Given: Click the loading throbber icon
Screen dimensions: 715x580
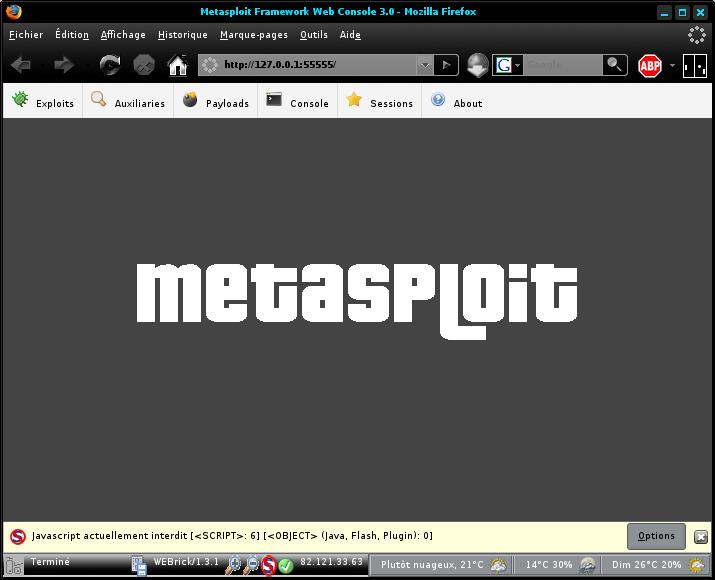Looking at the screenshot, I should [696, 35].
